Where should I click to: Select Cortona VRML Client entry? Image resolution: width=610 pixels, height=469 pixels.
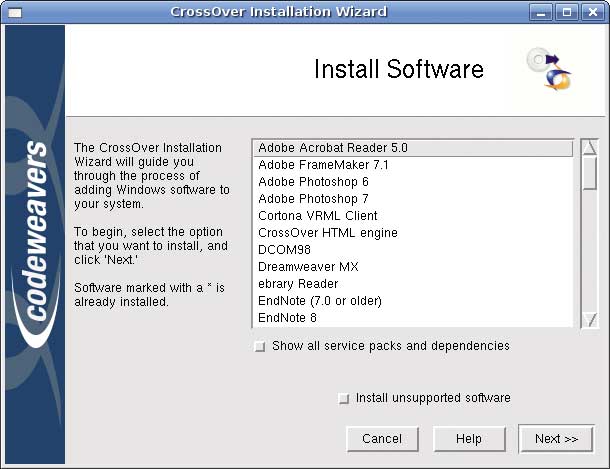[x=413, y=216]
